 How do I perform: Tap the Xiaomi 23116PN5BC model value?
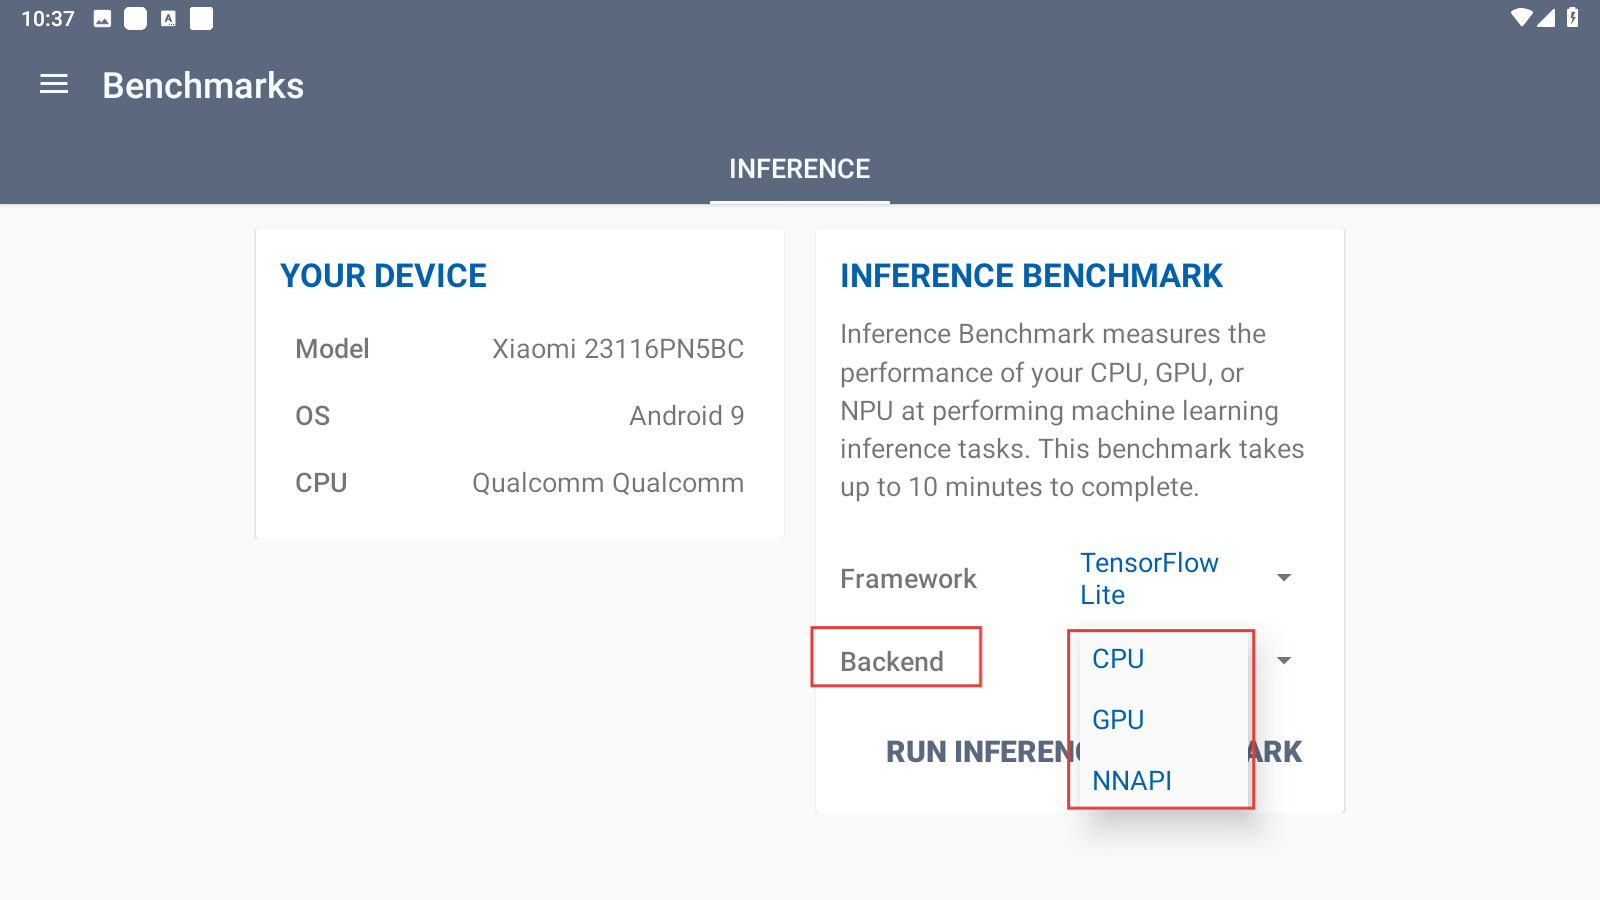click(x=618, y=349)
